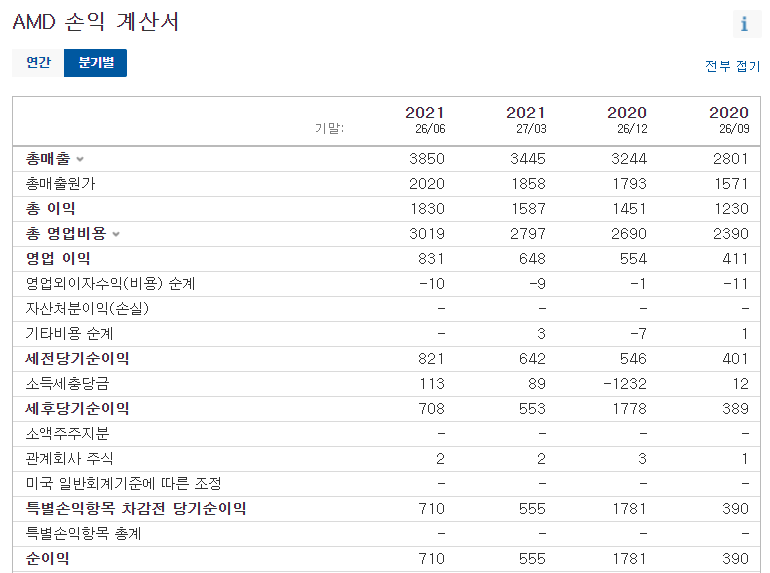
Task: Click the 총매출원가 value 2020
Action: point(427,184)
